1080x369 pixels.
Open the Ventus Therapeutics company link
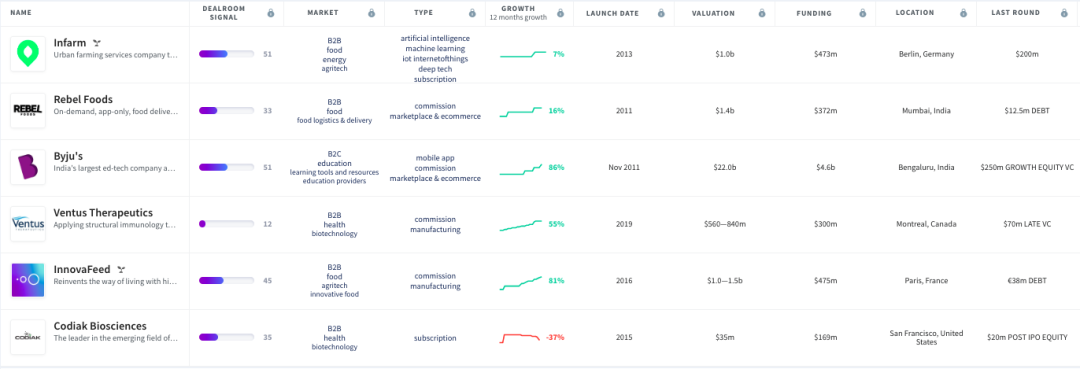pos(103,213)
